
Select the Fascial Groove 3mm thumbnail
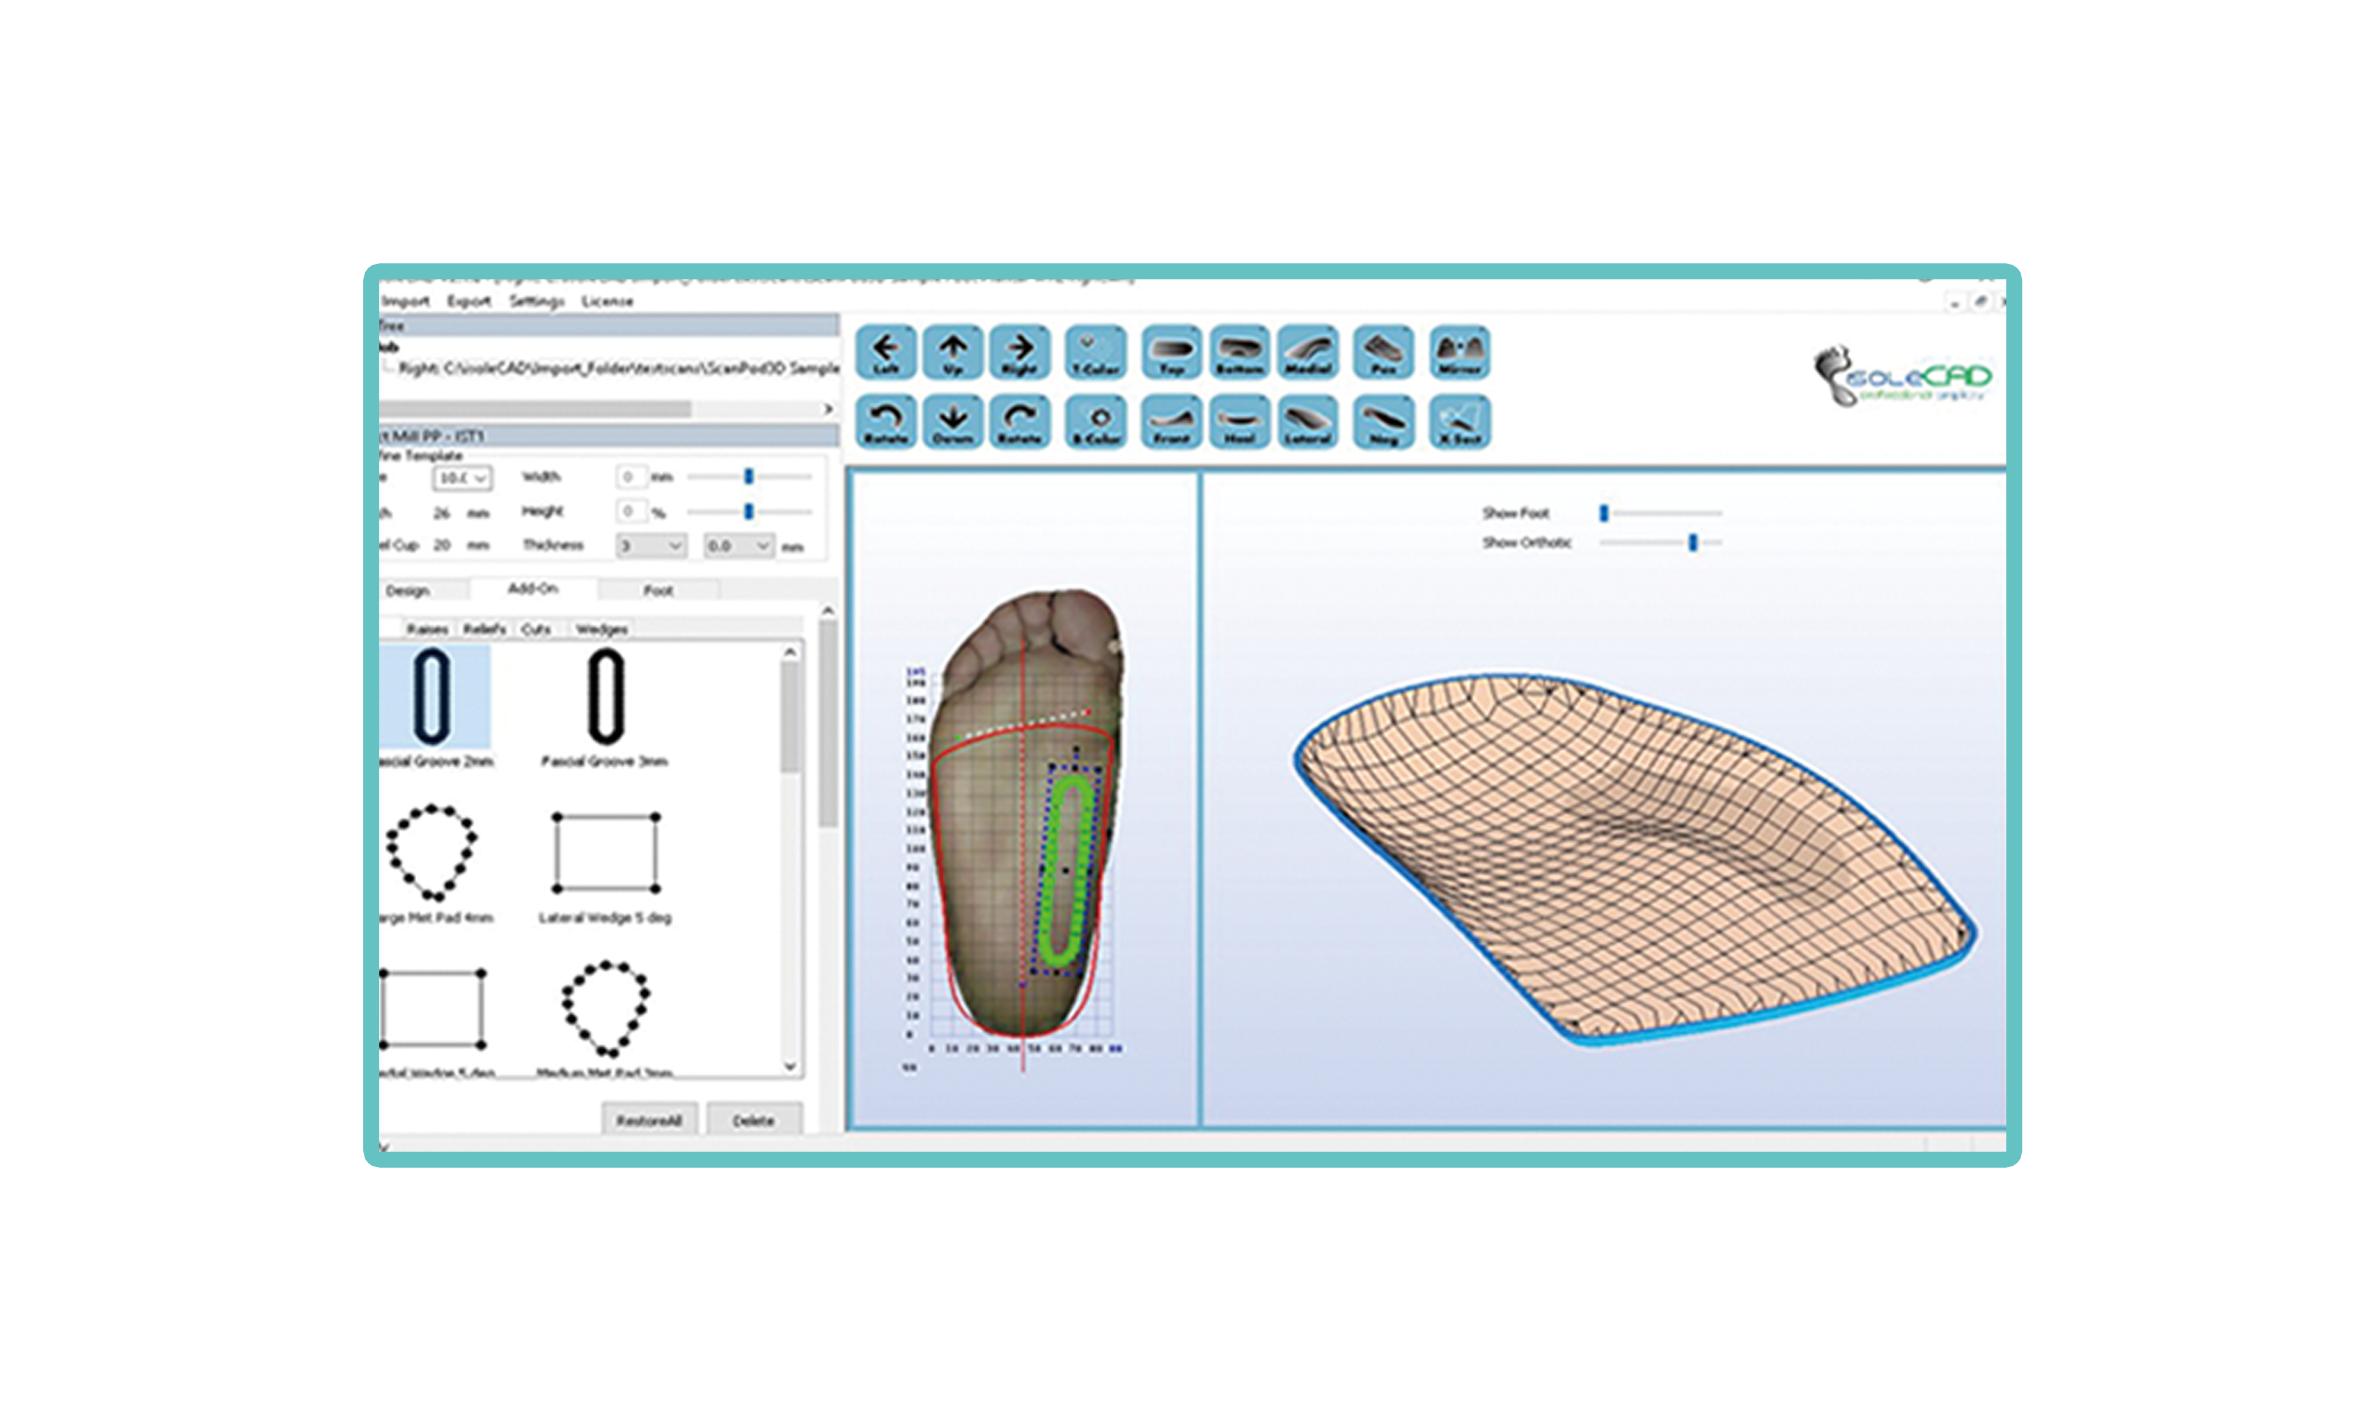(x=605, y=698)
